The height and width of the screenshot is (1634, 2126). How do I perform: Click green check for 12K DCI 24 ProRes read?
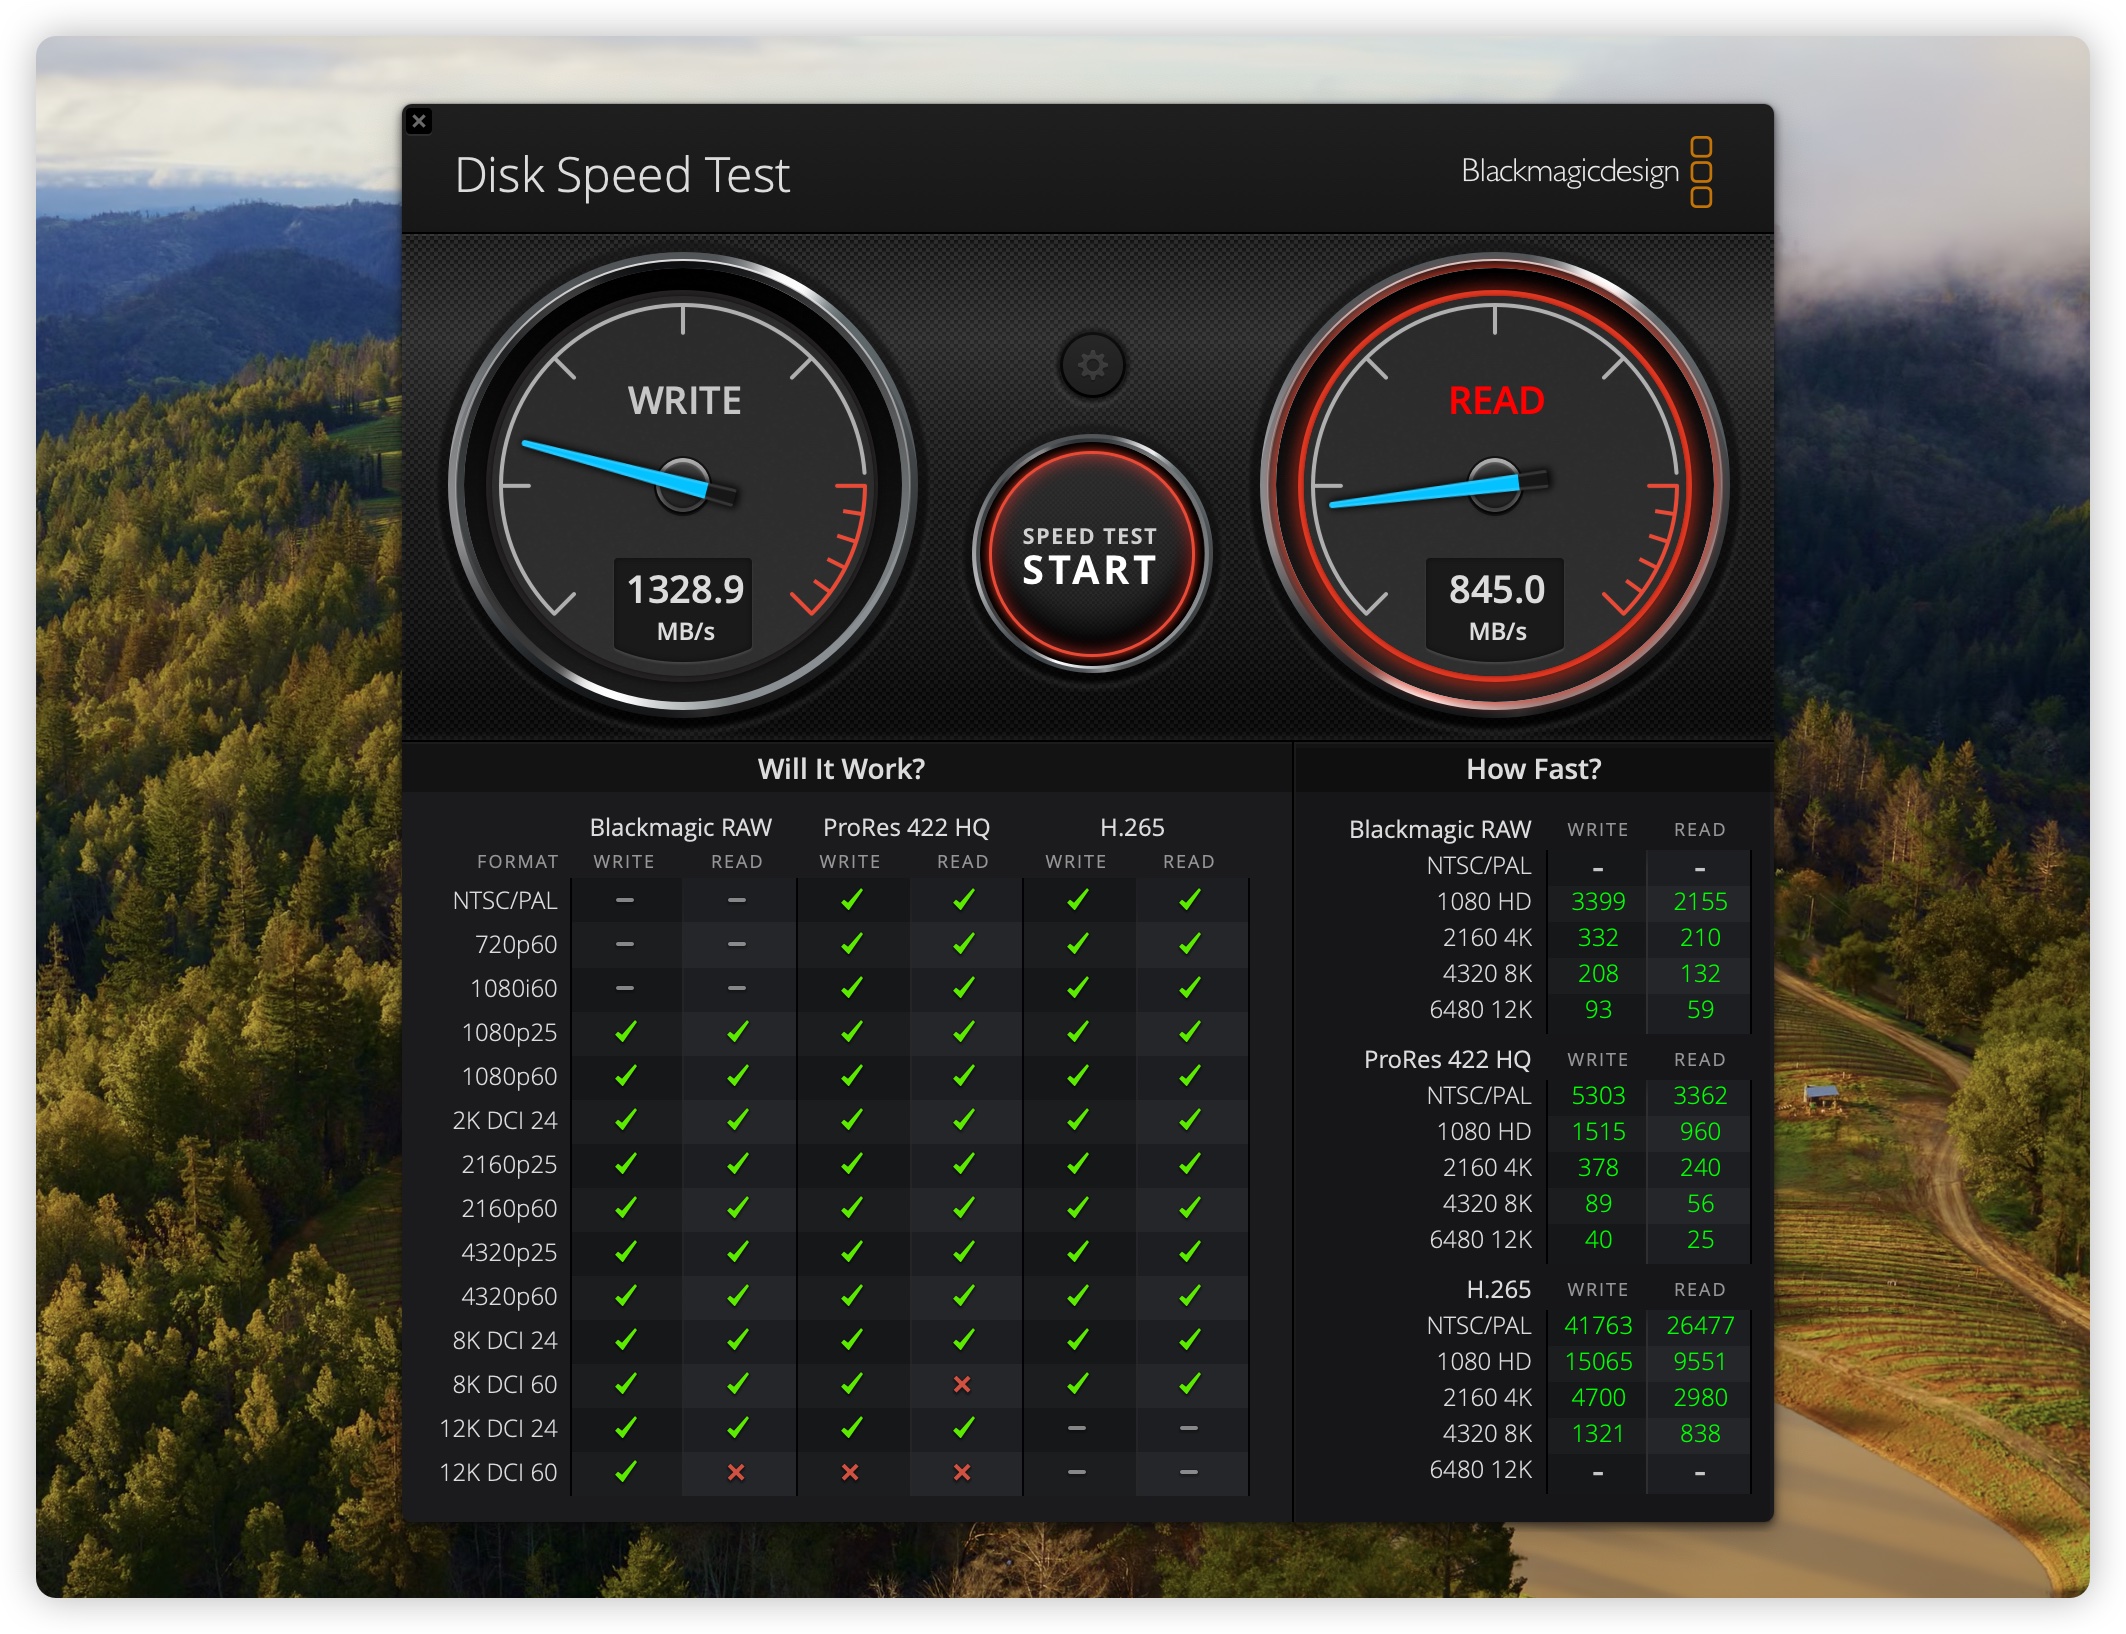(963, 1428)
